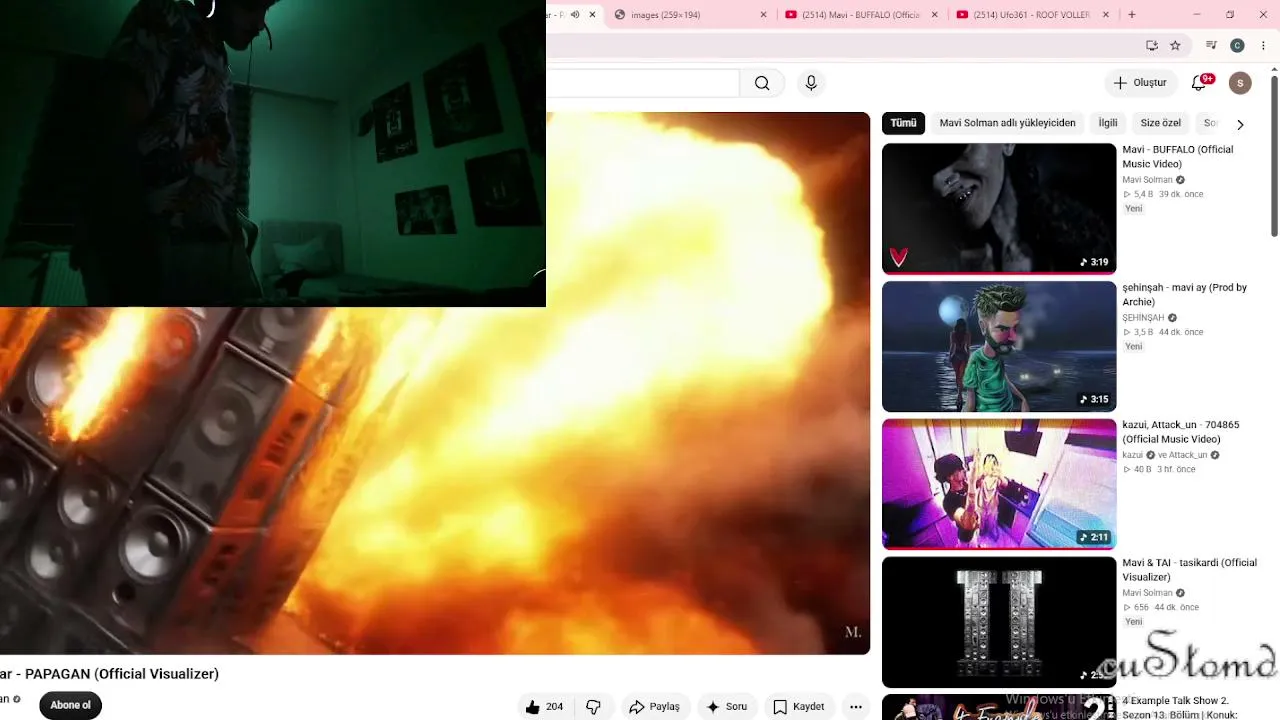Open the media control icon in Chrome toolbar
Screen dimensions: 1280x720
point(1212,45)
